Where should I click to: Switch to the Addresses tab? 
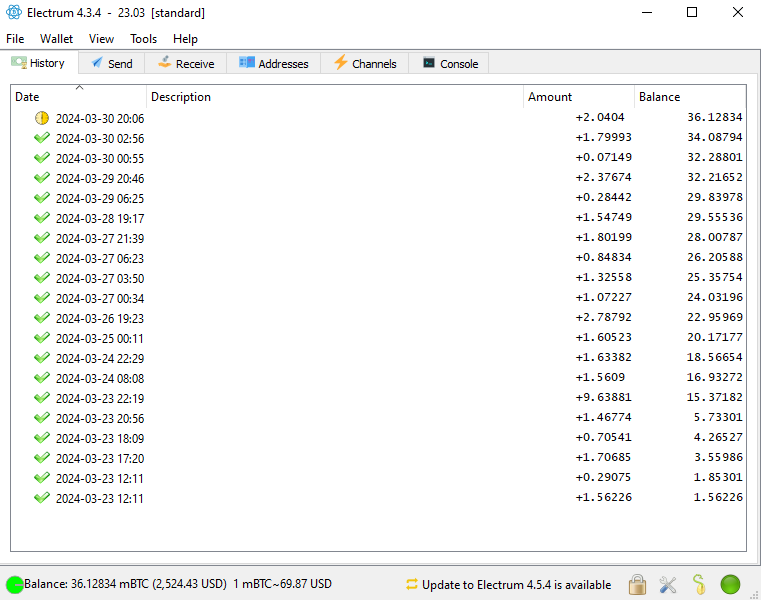[x=274, y=64]
